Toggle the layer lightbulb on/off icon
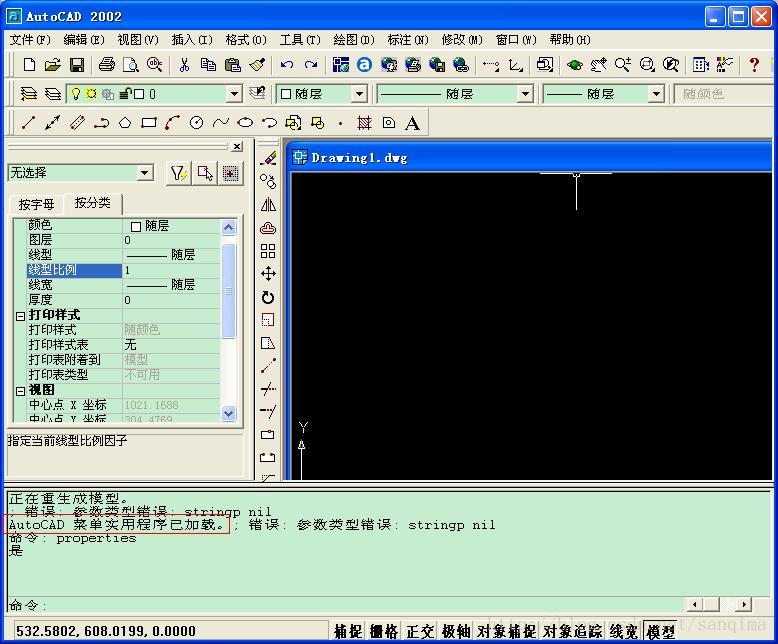The width and height of the screenshot is (778, 644). (x=75, y=94)
